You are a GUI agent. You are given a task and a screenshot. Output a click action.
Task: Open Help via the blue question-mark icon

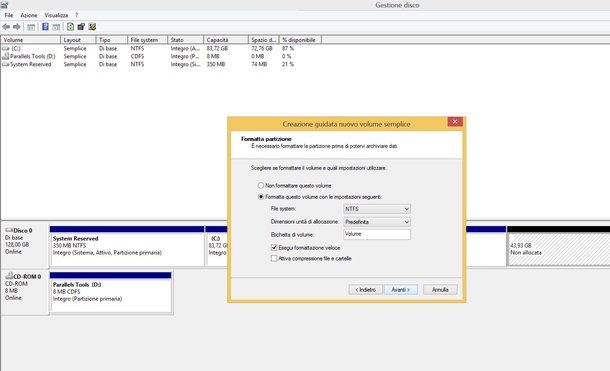tap(45, 27)
